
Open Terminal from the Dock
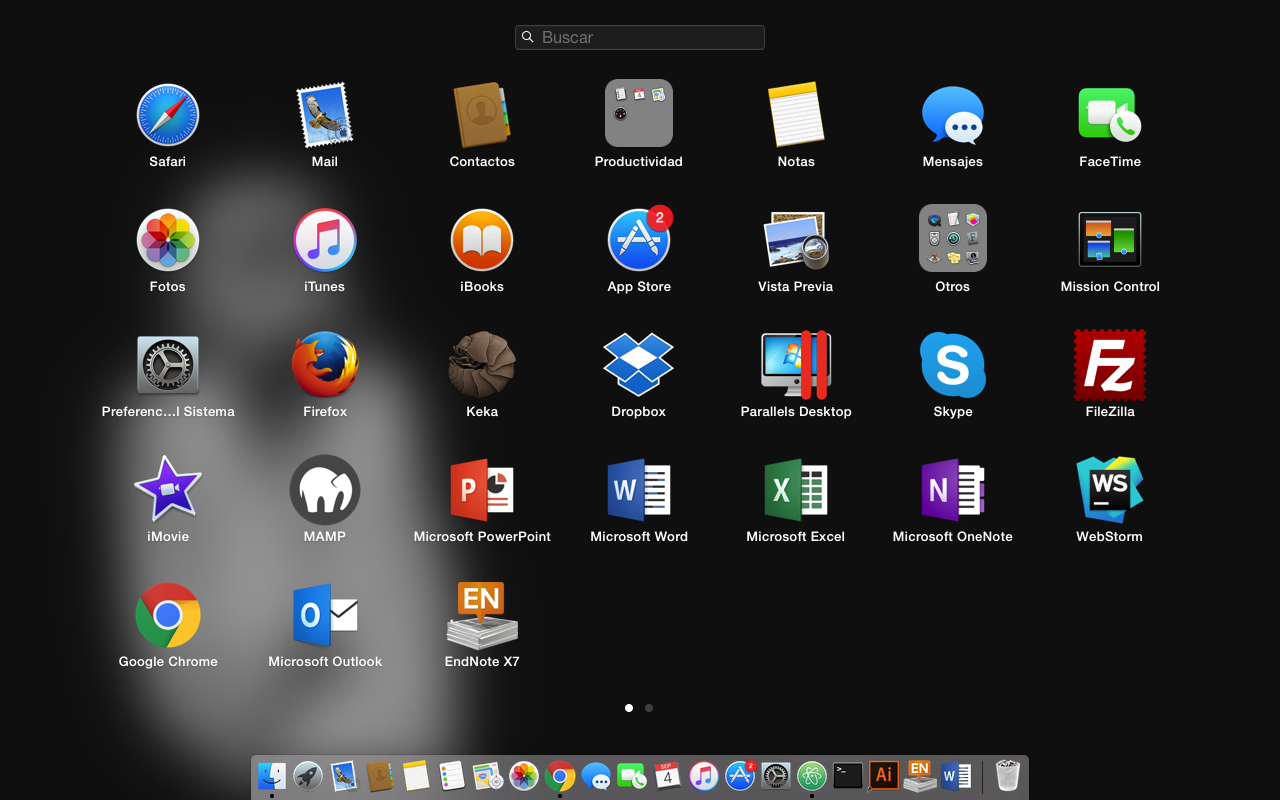848,776
